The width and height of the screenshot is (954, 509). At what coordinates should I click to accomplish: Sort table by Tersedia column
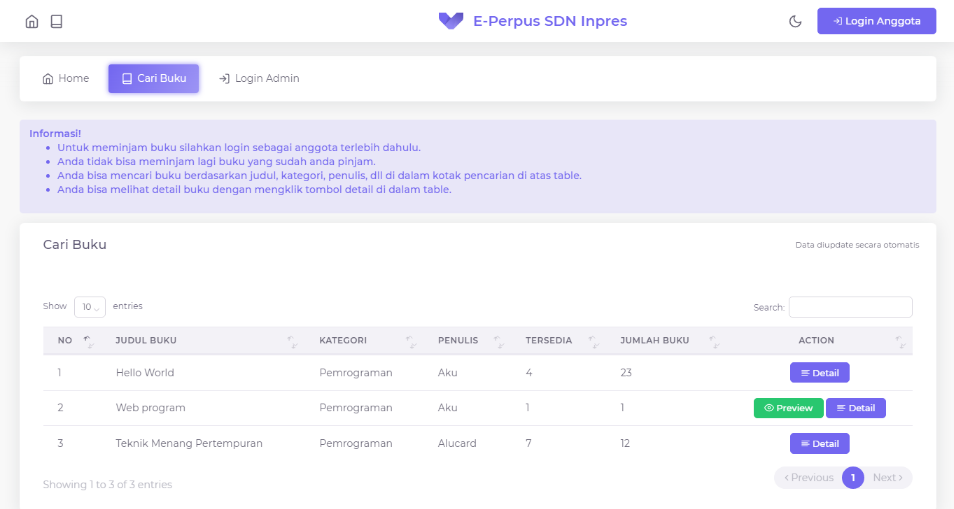click(x=559, y=340)
